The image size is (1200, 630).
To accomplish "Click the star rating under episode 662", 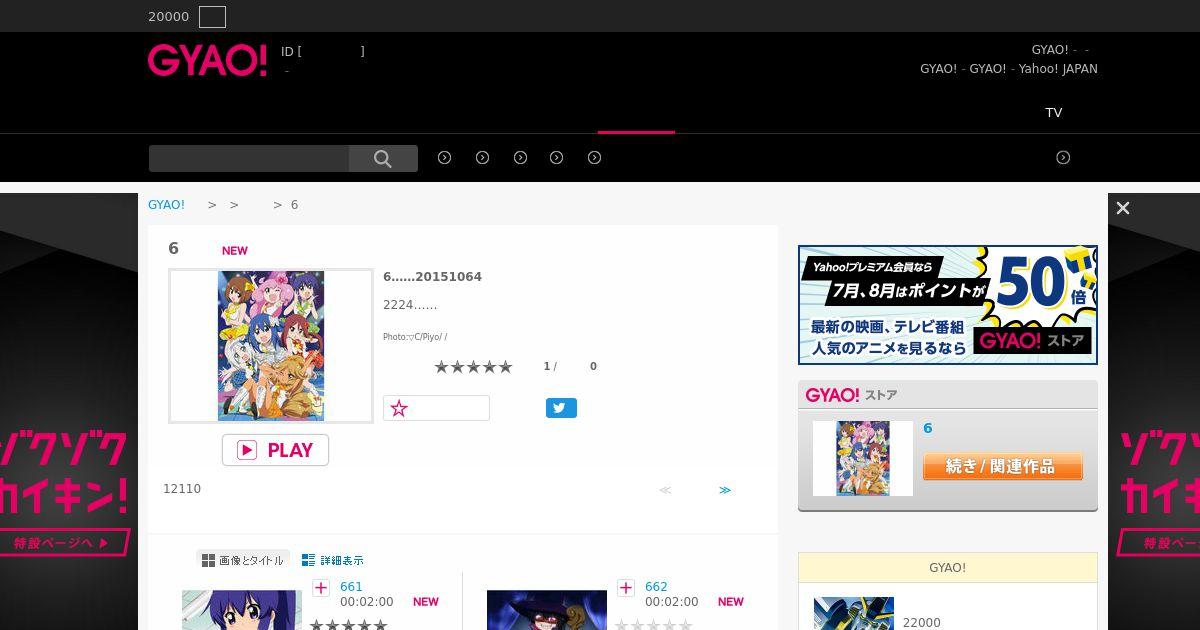I will pos(653,625).
